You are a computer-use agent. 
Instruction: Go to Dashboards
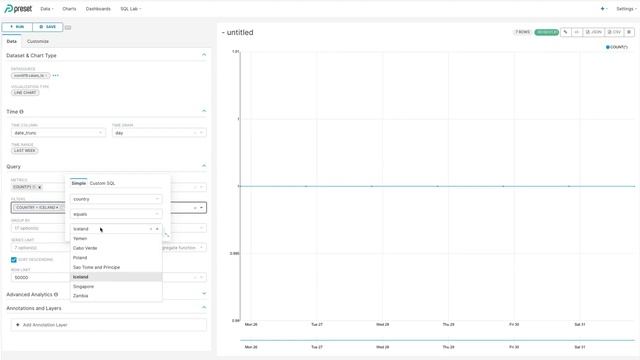(98, 9)
